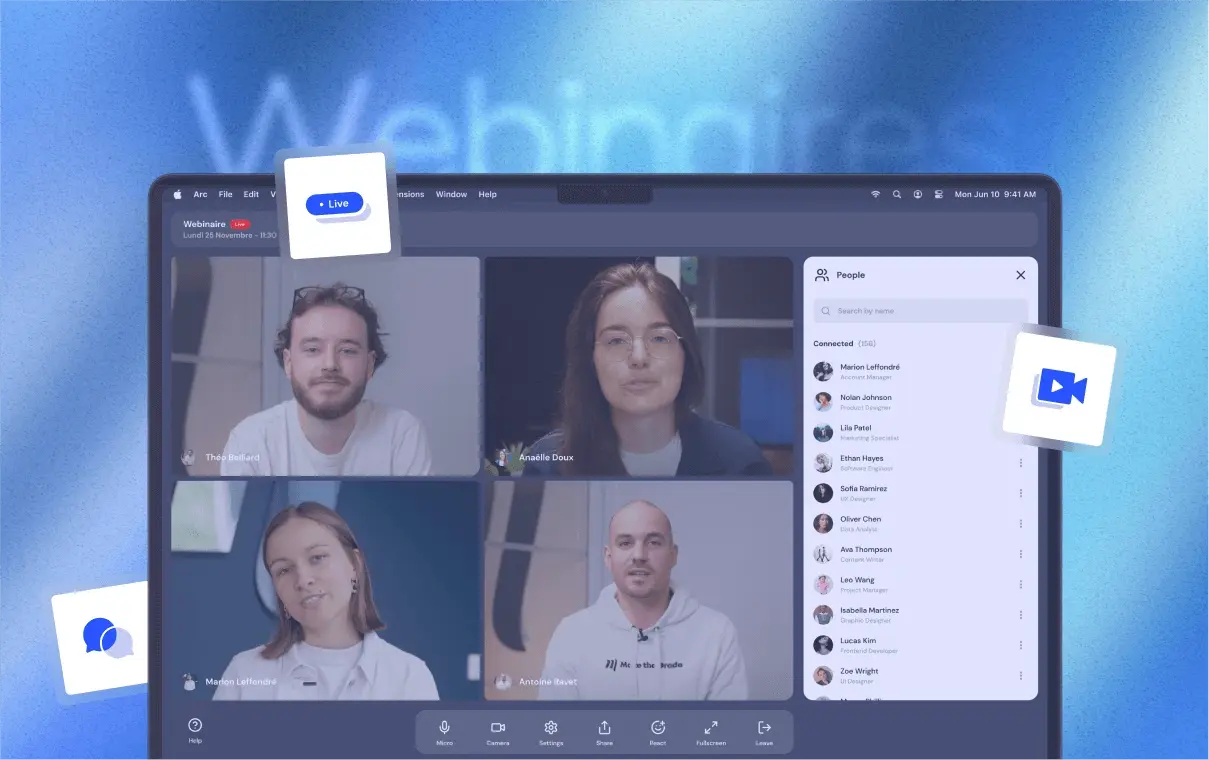Show more options for Isabella Martinez
Screen dimensions: 1209x760
coord(1020,615)
